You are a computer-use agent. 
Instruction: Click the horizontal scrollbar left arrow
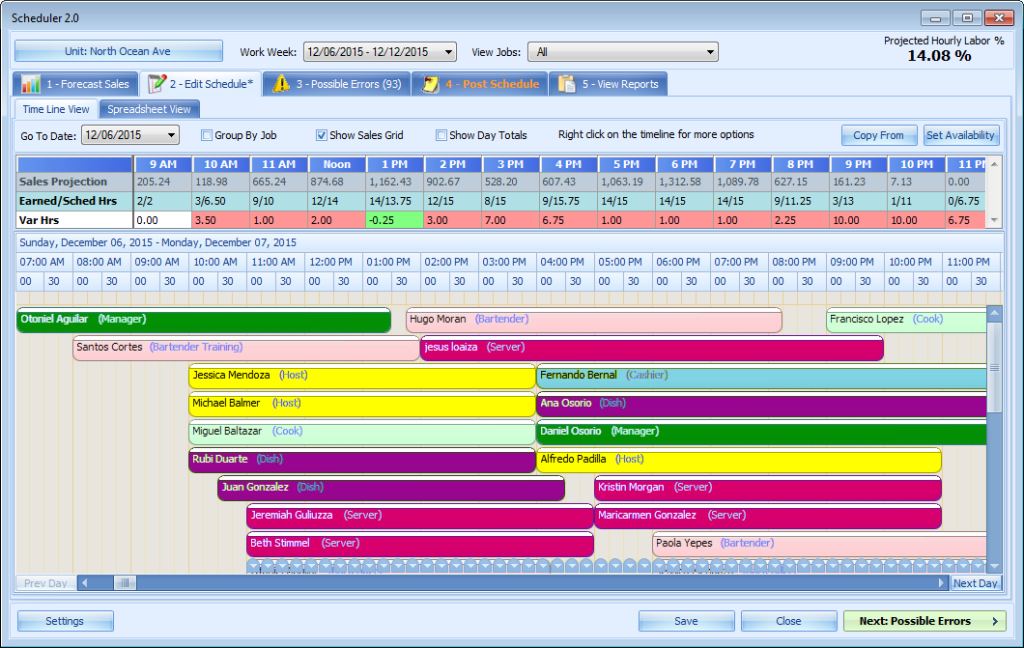[84, 583]
